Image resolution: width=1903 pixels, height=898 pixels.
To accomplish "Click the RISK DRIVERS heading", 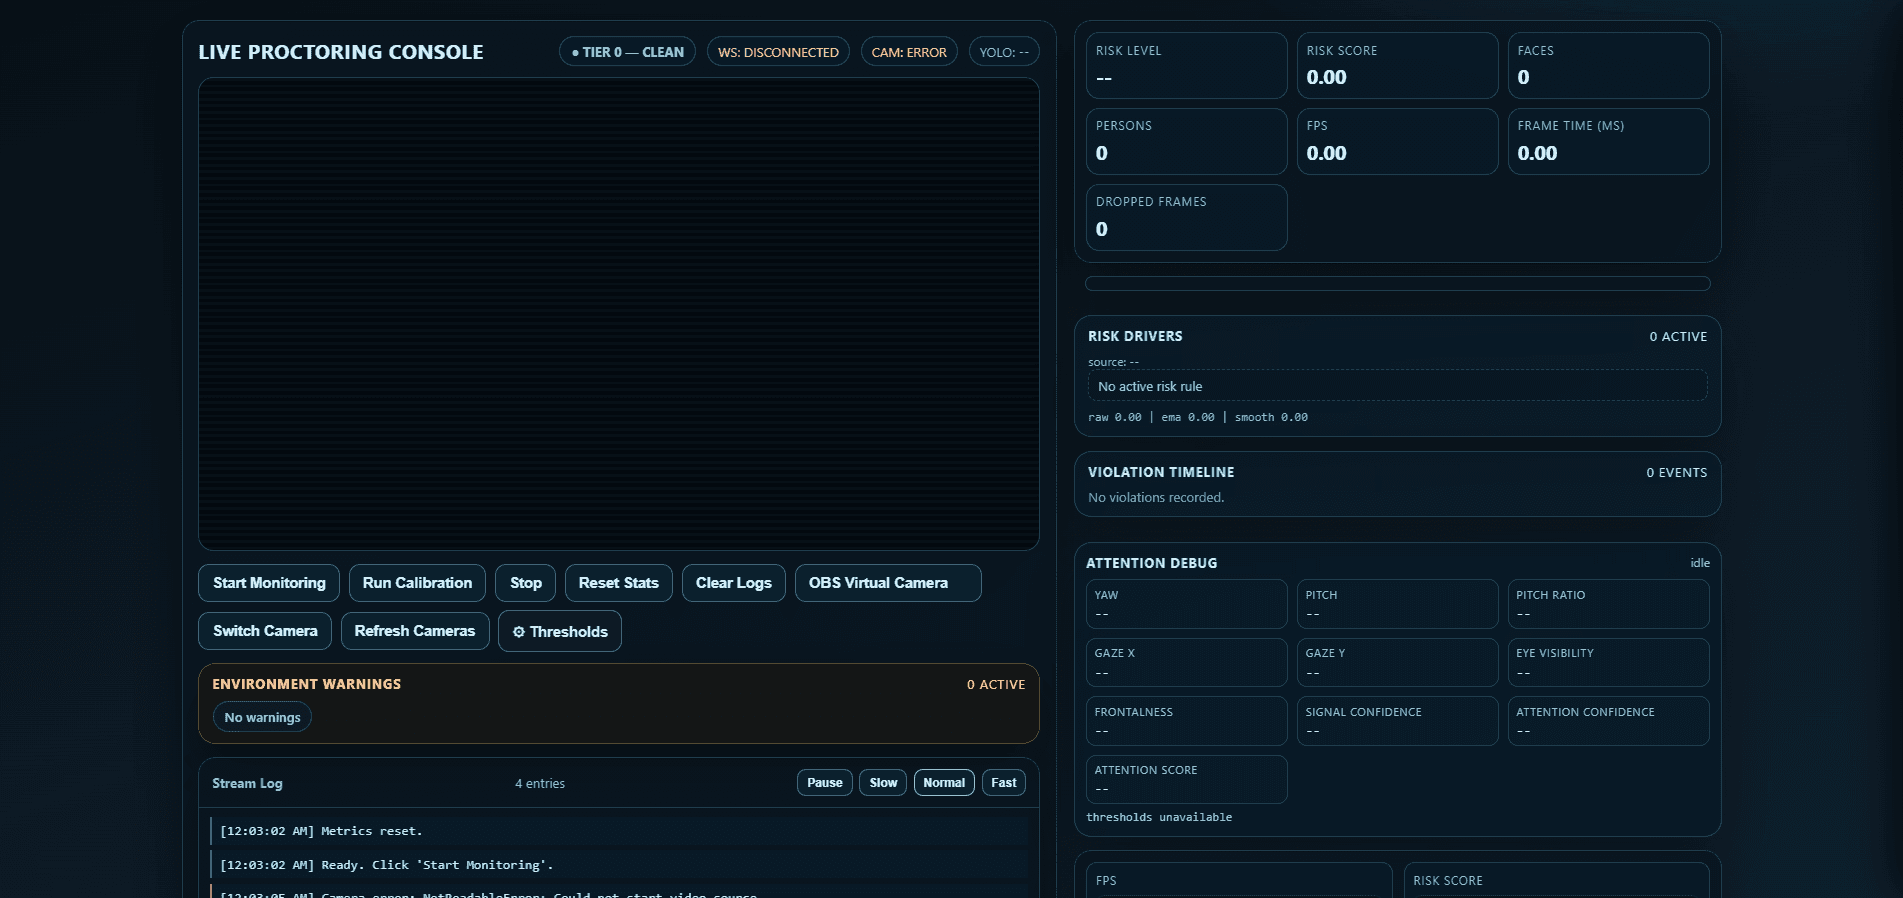I will pos(1135,336).
